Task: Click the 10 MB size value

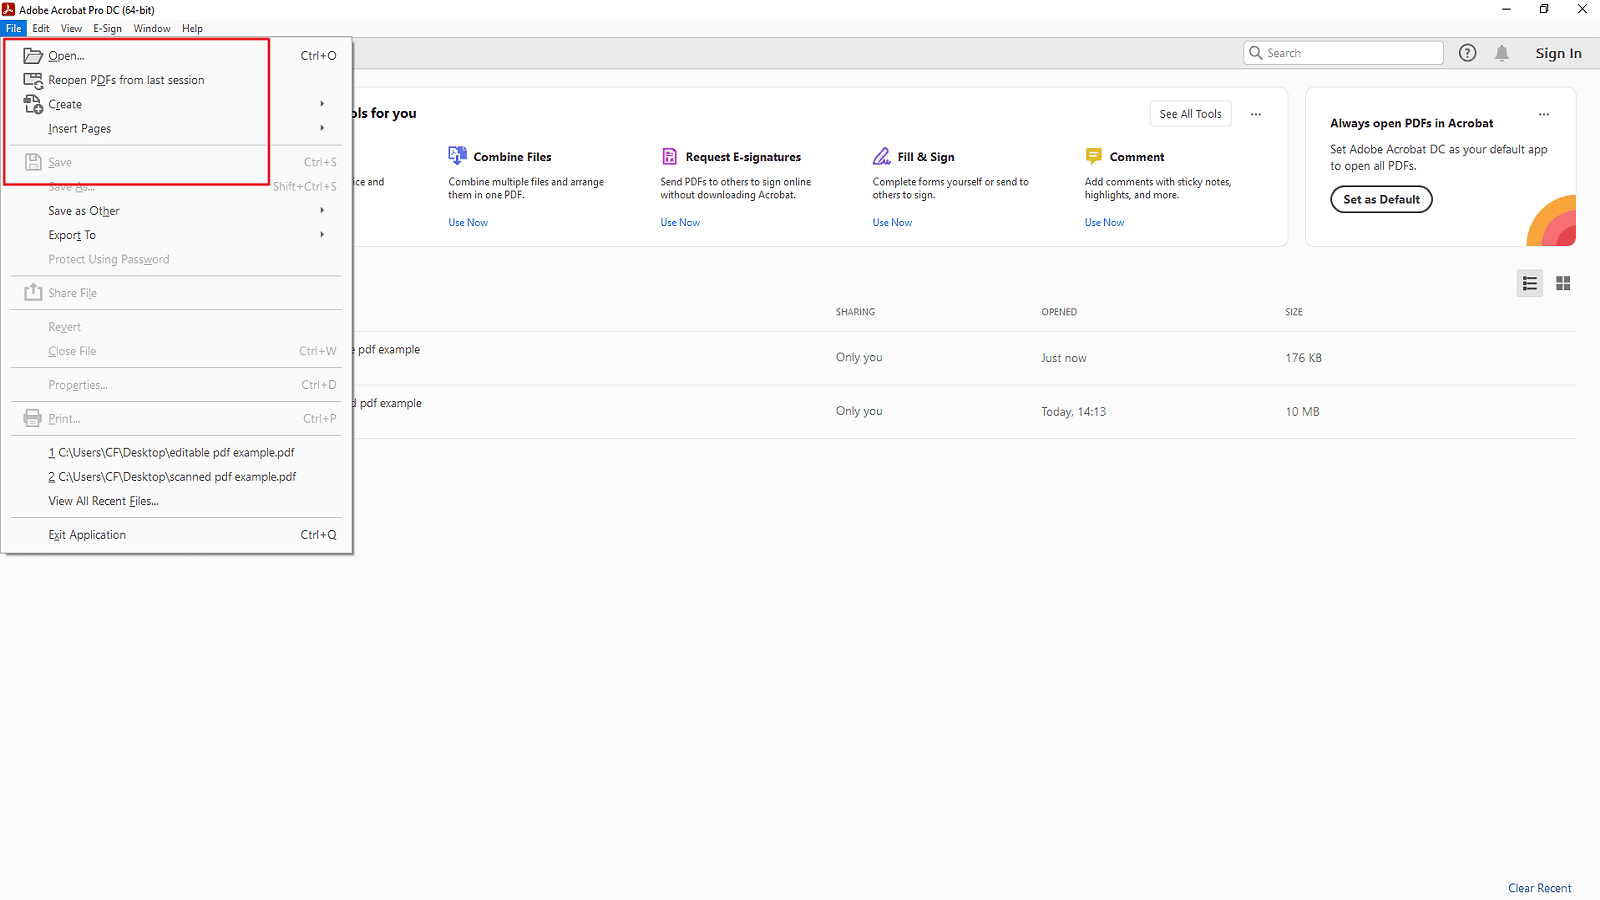Action: tap(1302, 412)
